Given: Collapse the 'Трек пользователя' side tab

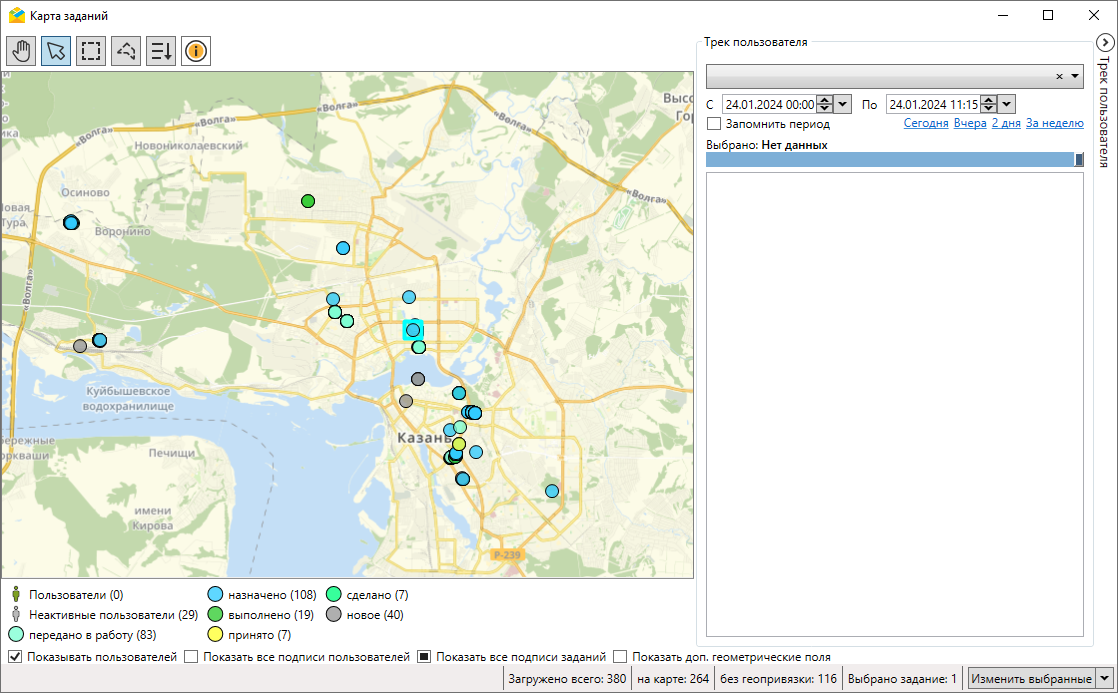Looking at the screenshot, I should click(x=1104, y=43).
